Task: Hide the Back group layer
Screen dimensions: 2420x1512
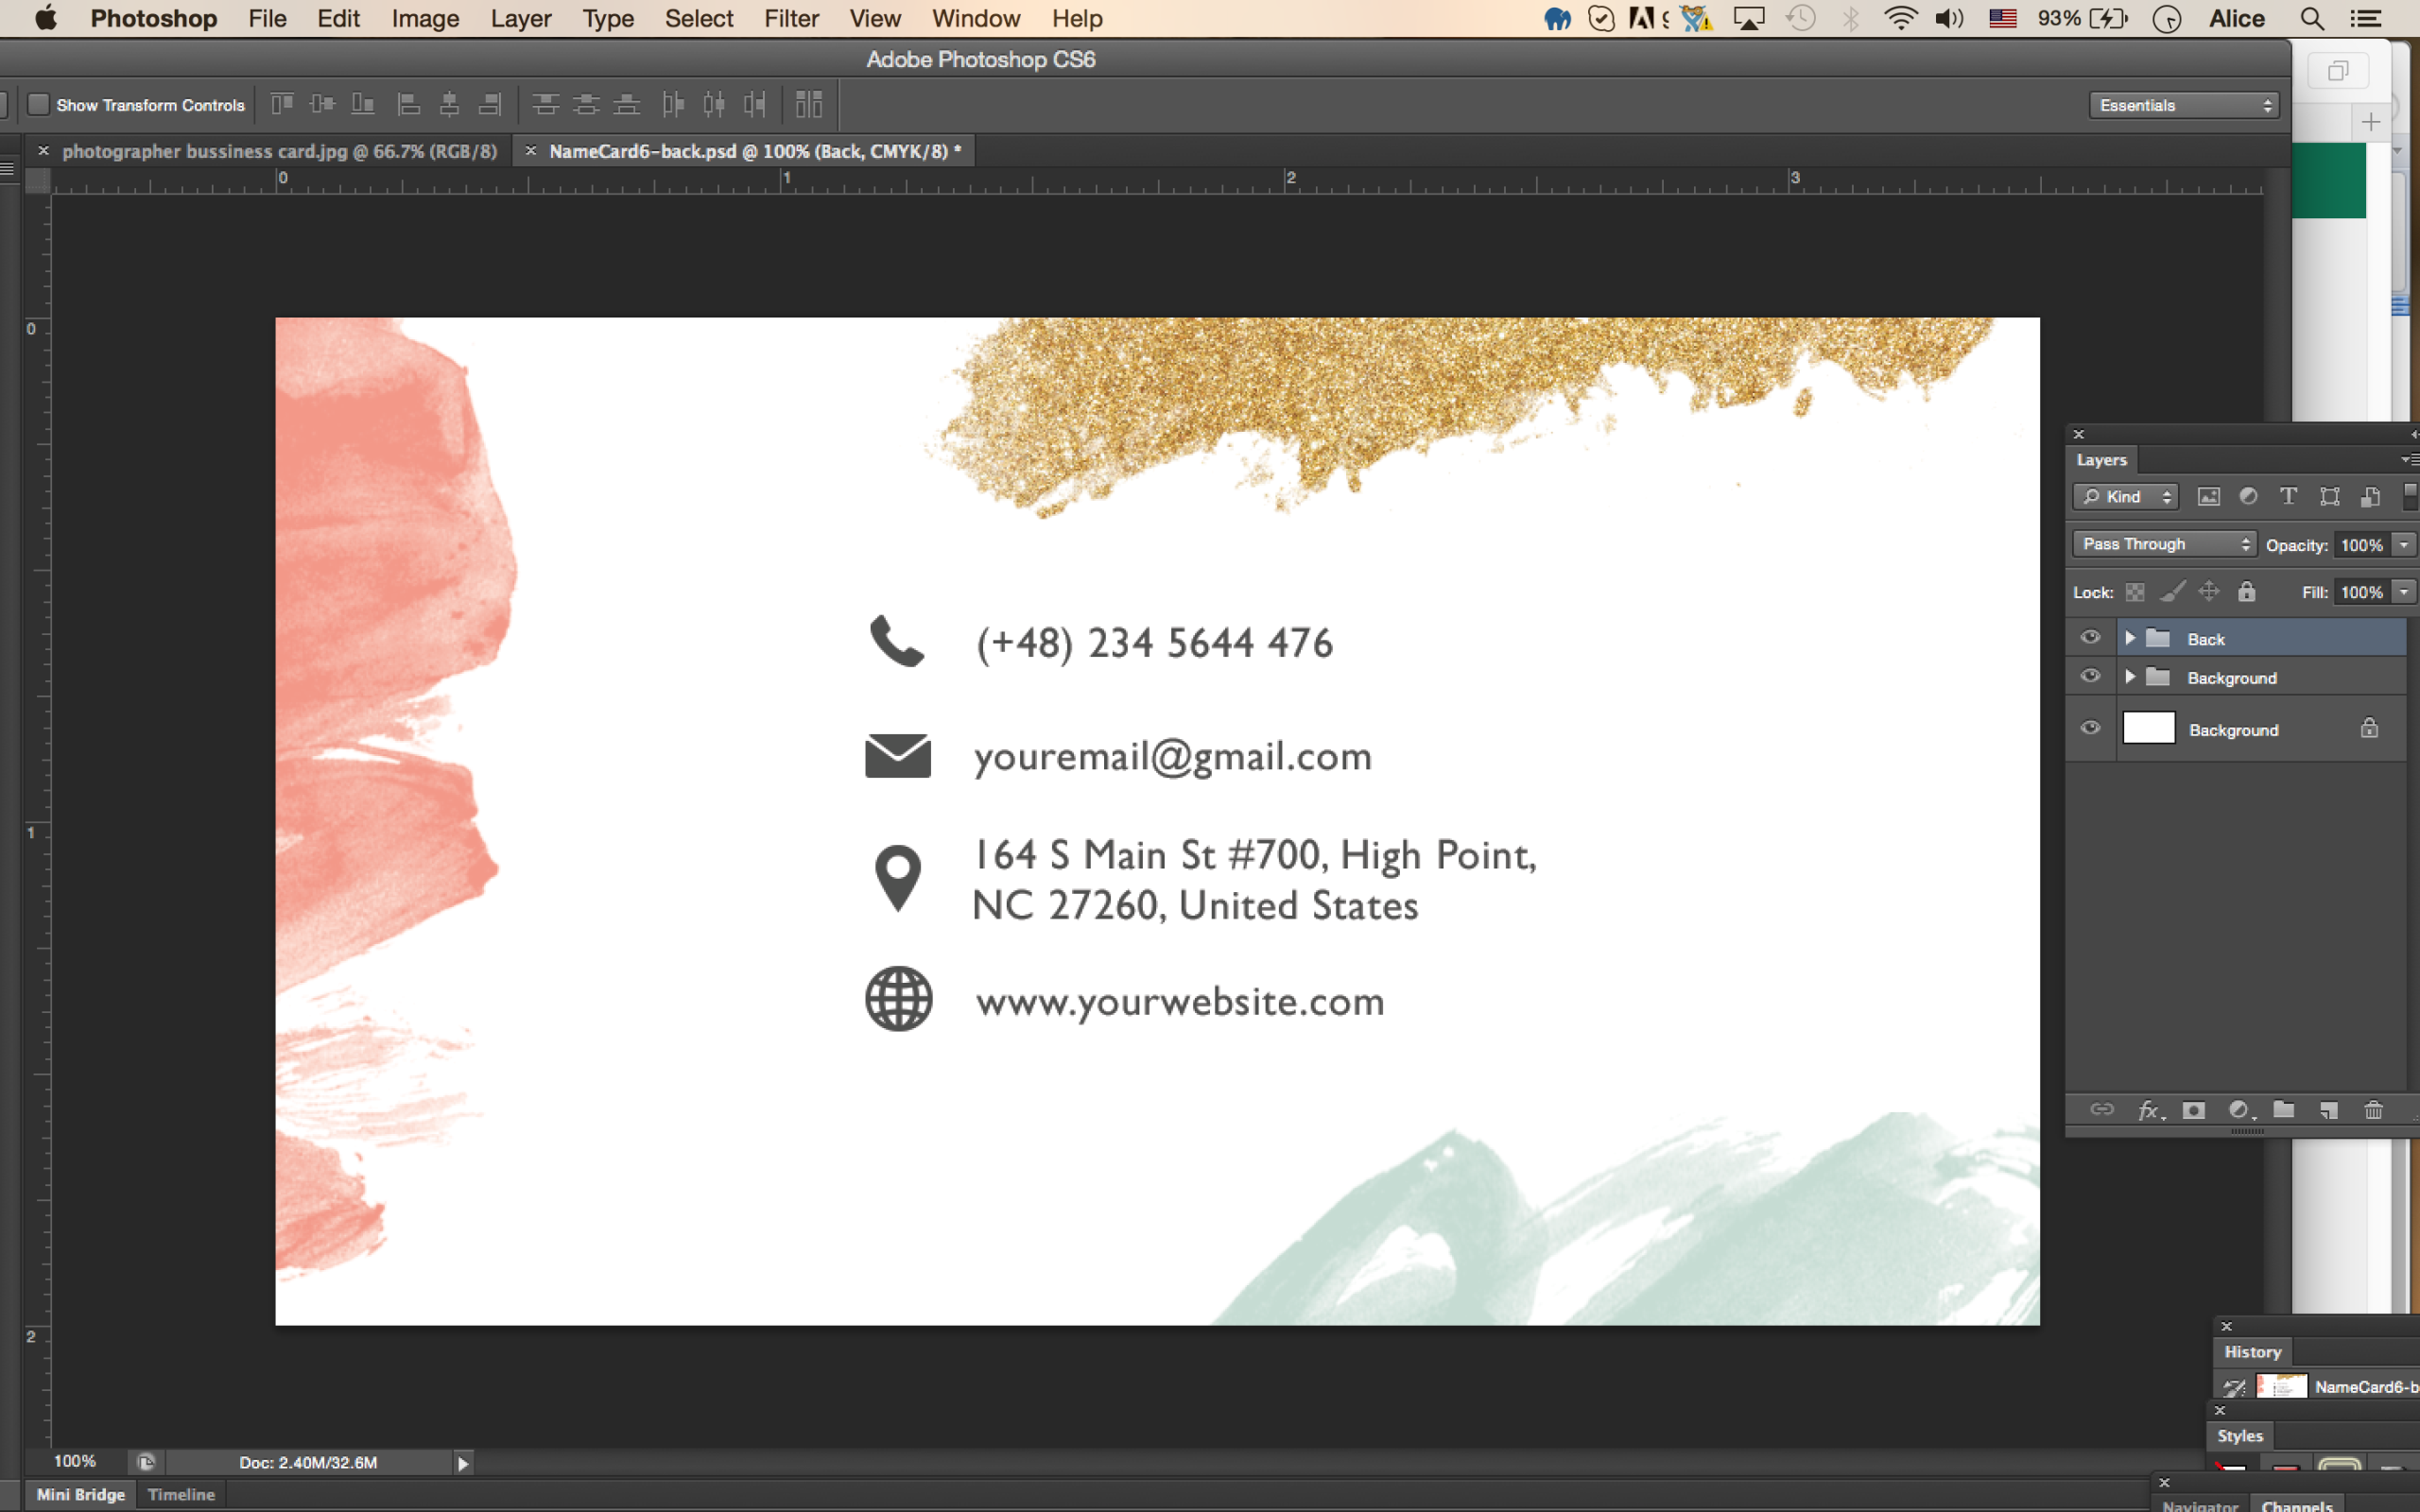Action: pos(2090,638)
